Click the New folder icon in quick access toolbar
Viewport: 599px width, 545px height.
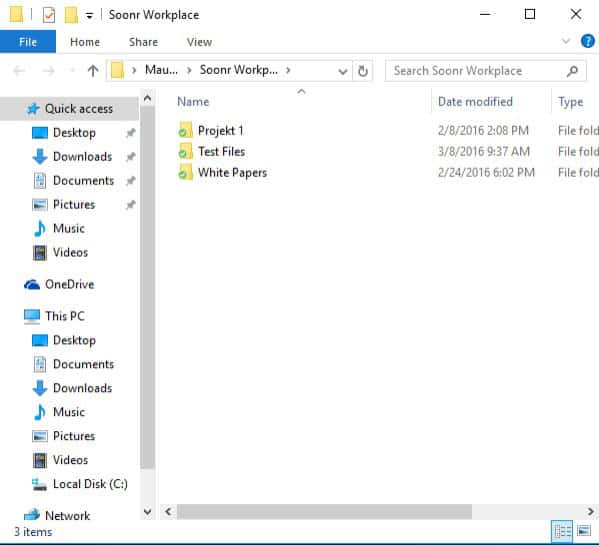71,15
